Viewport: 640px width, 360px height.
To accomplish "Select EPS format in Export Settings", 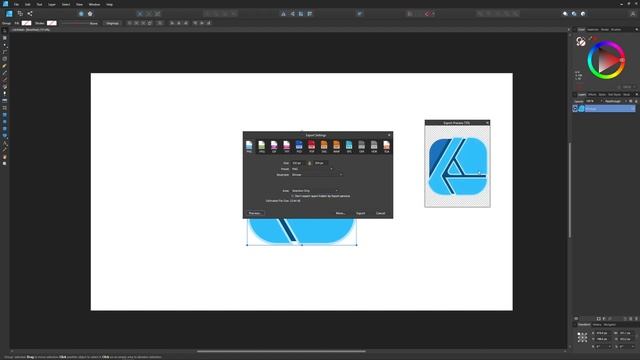I will [x=349, y=146].
